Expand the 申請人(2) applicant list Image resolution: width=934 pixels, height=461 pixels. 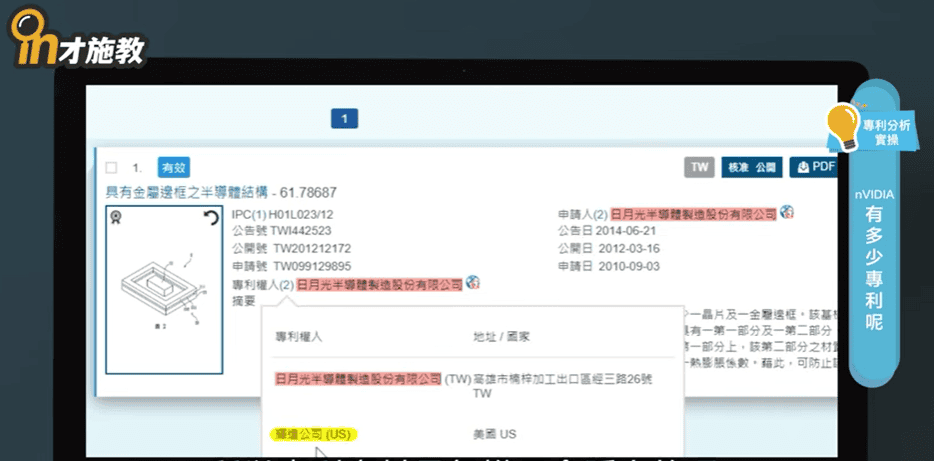click(x=582, y=214)
